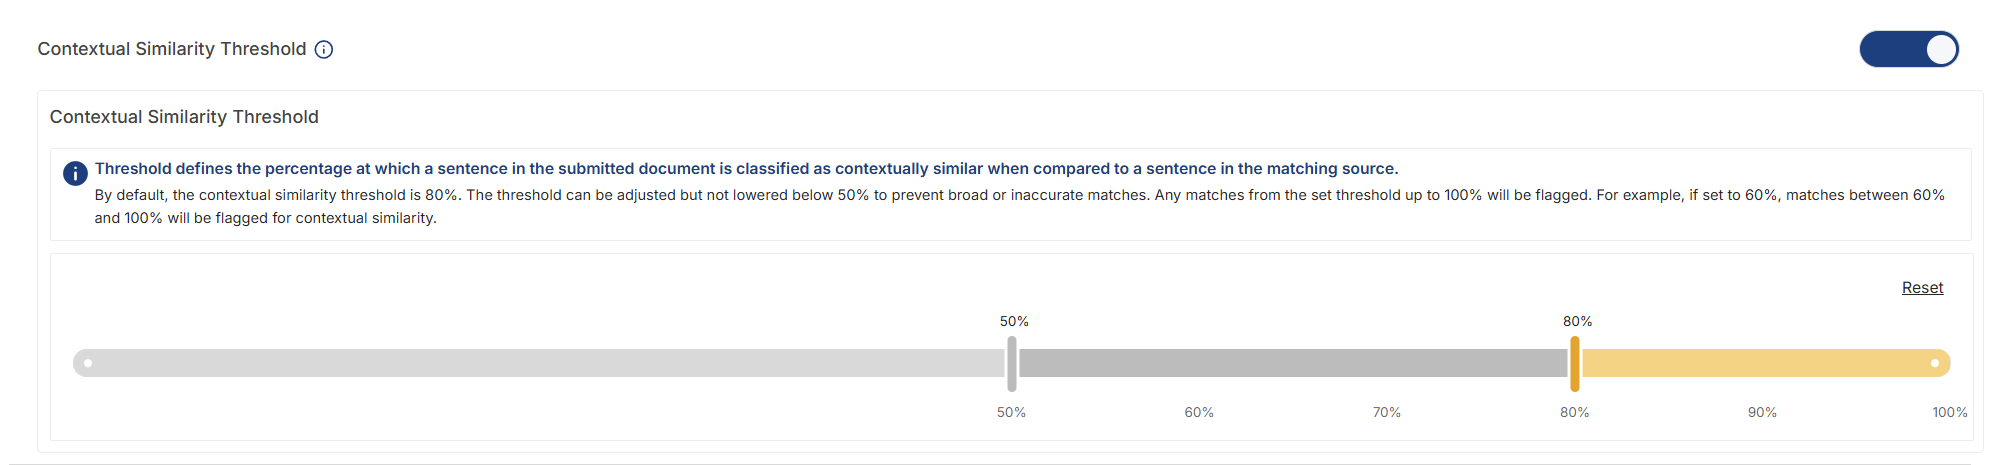Click the blue info icon in the description box
The image size is (1997, 465).
[75, 173]
